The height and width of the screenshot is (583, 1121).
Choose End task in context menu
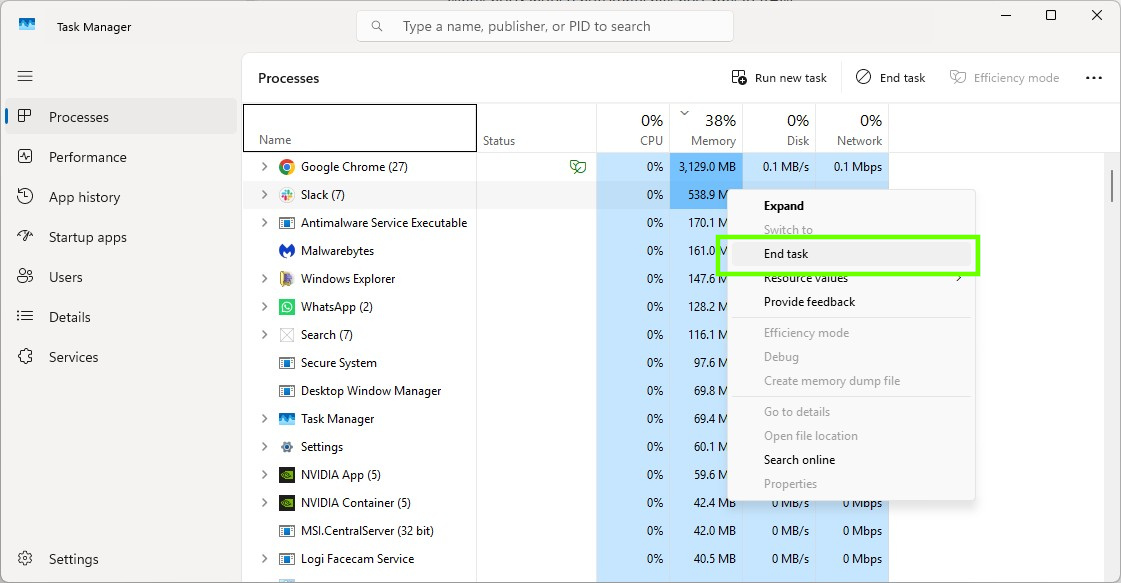point(786,254)
